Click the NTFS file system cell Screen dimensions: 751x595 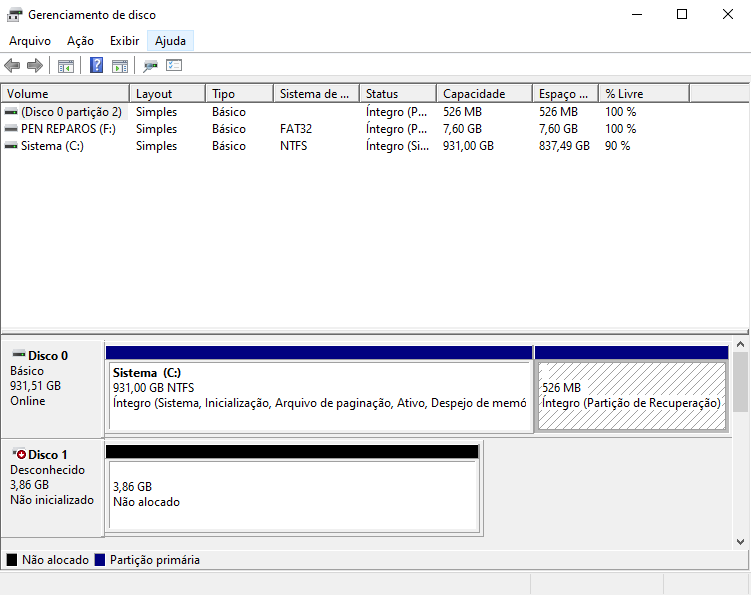[x=294, y=146]
